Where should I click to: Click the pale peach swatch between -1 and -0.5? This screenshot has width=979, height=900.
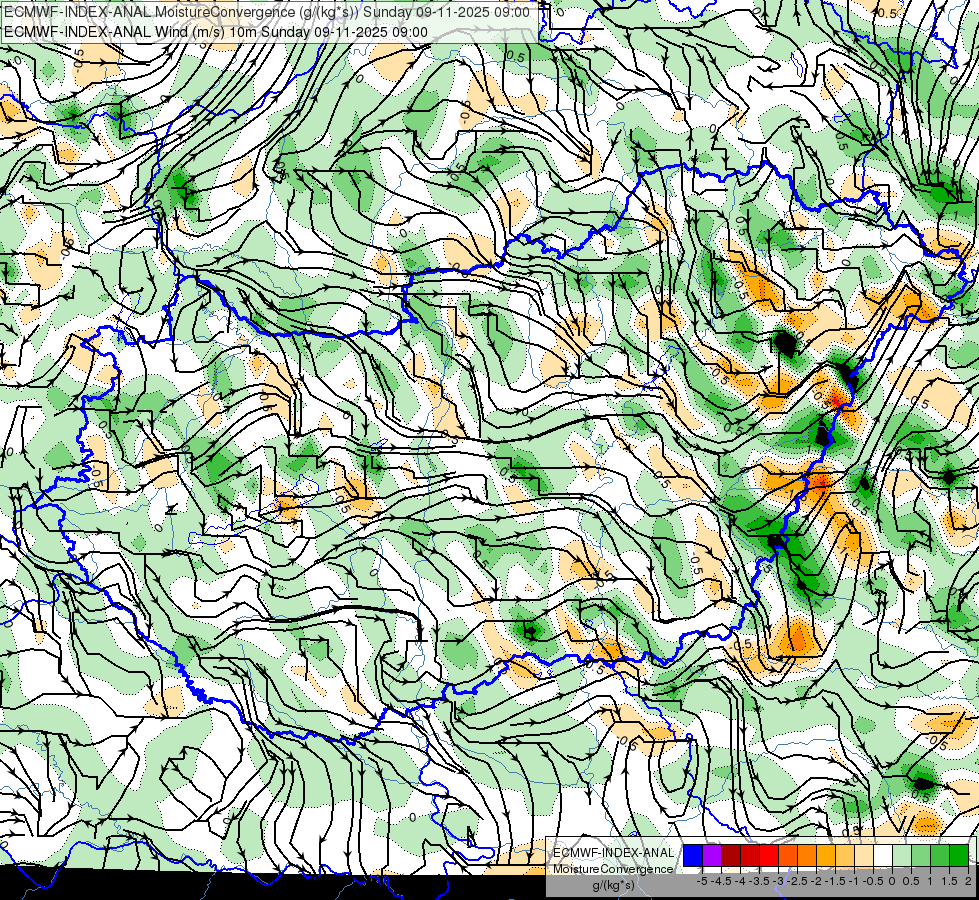[x=864, y=855]
